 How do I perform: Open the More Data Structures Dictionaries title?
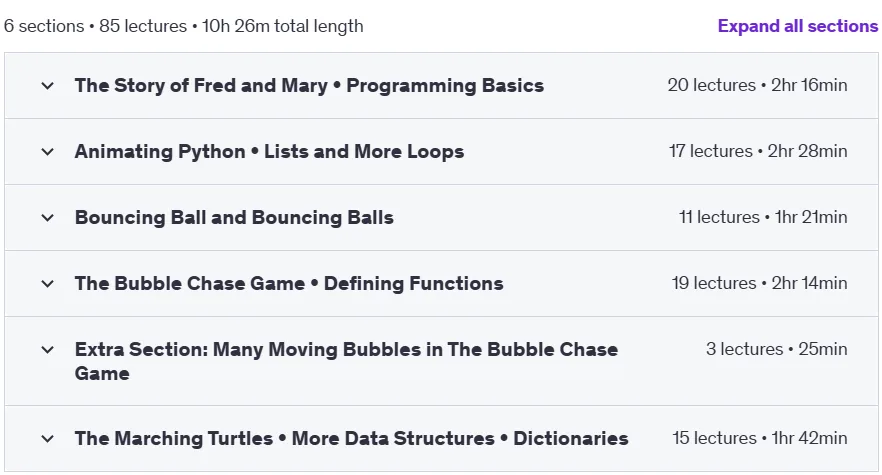352,438
